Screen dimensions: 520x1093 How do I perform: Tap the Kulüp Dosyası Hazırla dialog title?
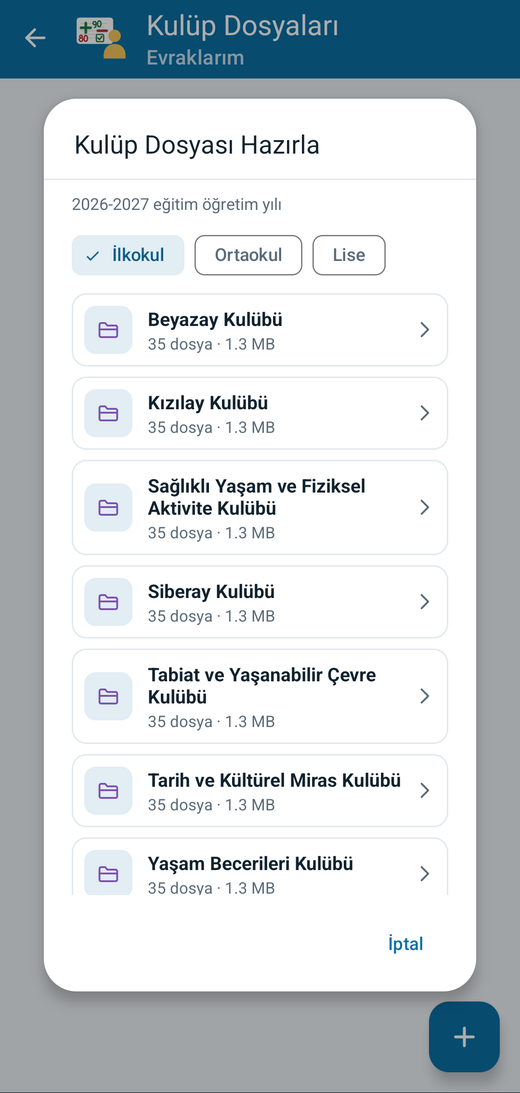coord(197,146)
